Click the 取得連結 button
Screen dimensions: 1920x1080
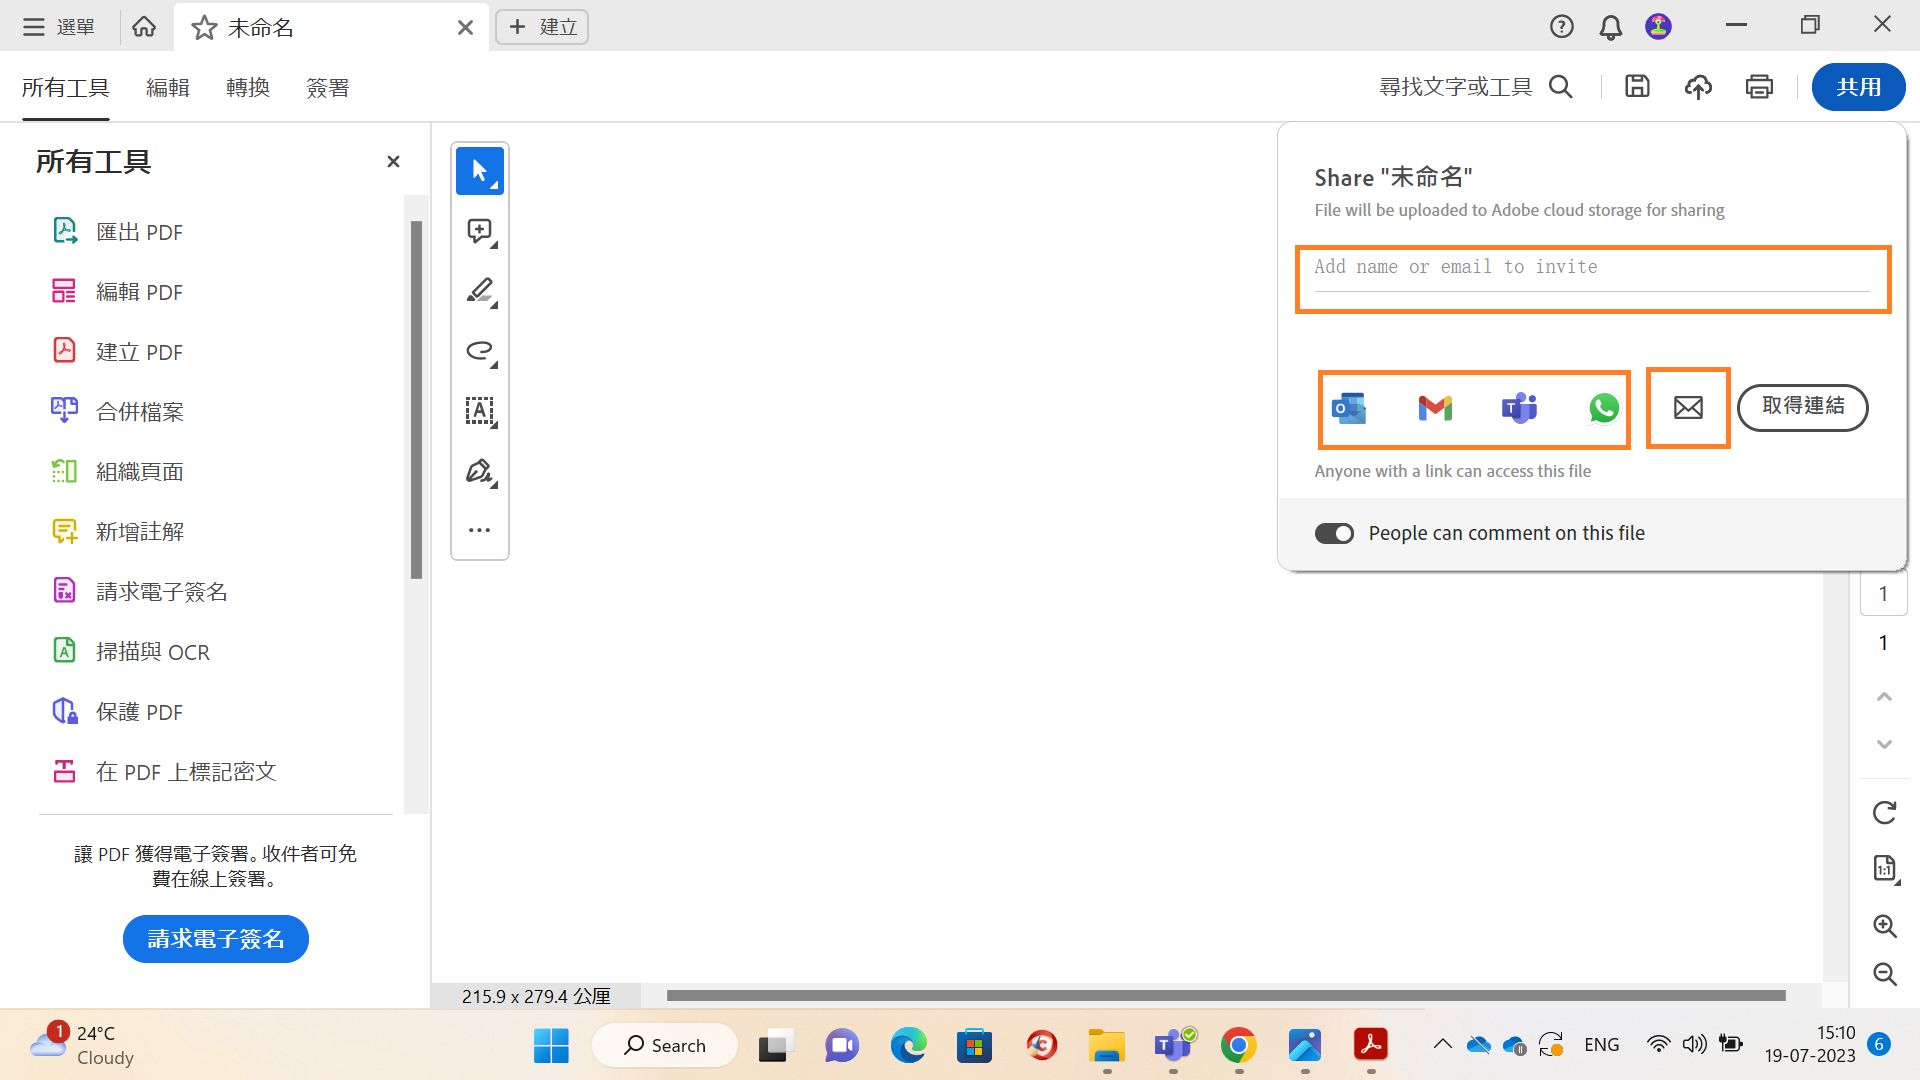tap(1801, 407)
